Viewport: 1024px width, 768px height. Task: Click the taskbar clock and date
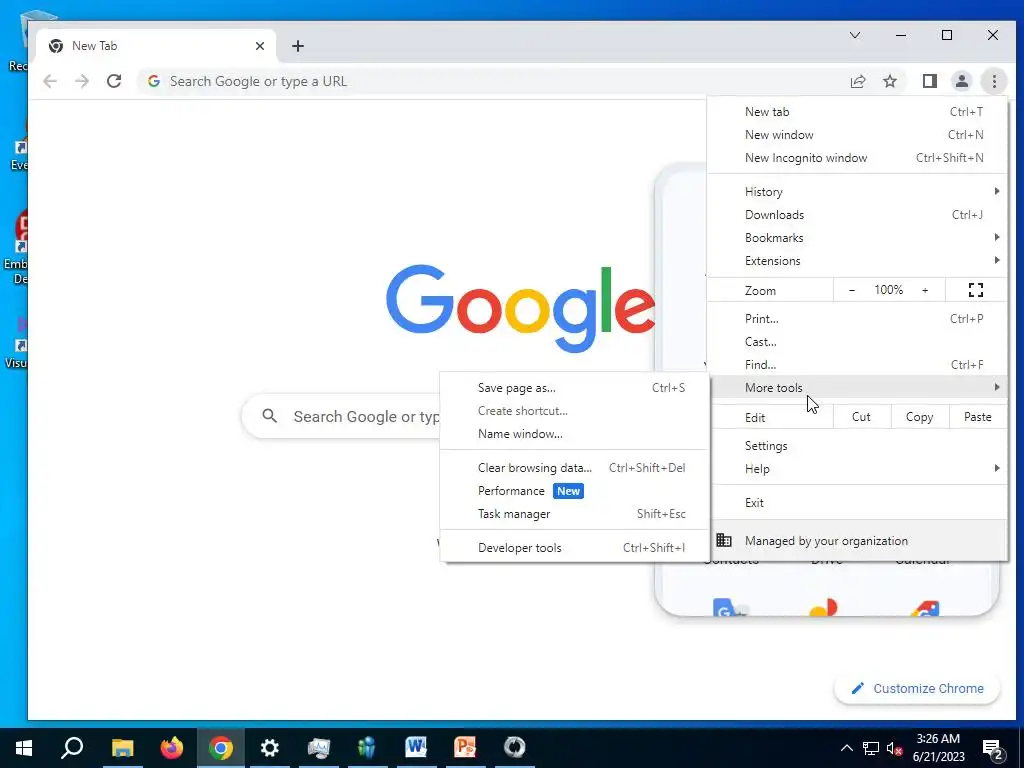[x=938, y=748]
